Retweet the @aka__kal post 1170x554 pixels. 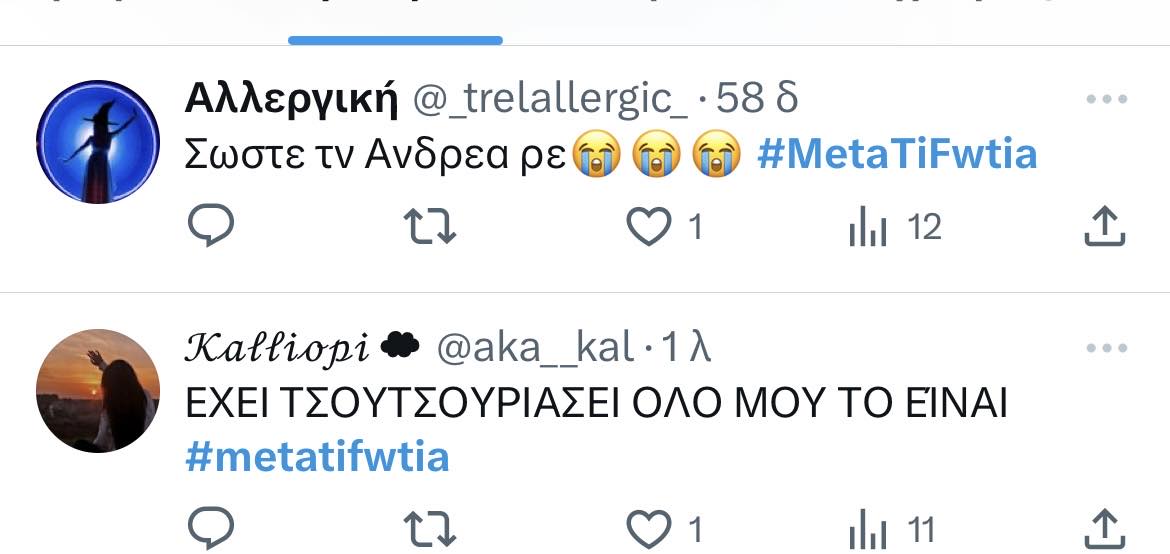click(429, 529)
